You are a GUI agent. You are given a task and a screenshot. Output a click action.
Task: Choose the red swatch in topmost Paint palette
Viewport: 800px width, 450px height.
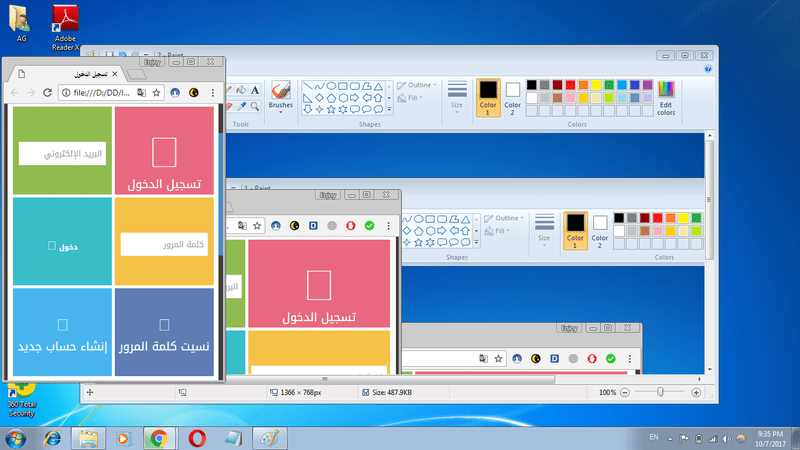tap(571, 85)
